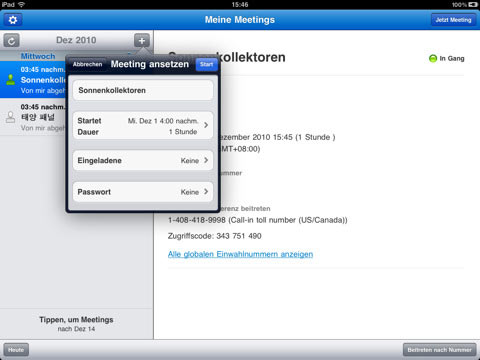Tap the 1-408-418-9998 call-in number

pyautogui.click(x=197, y=220)
